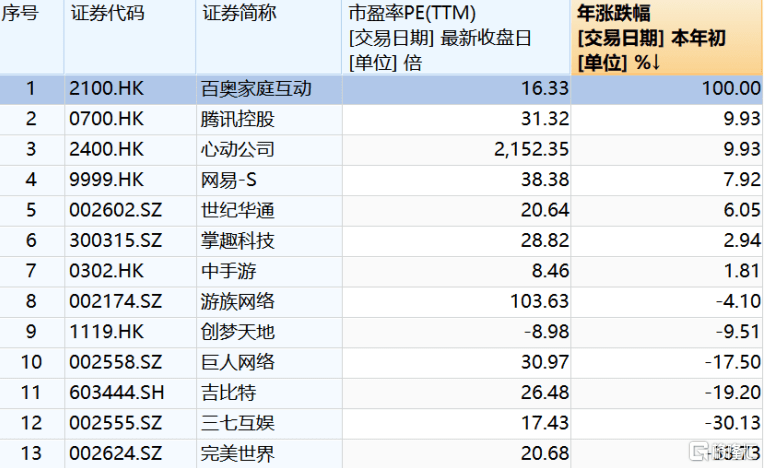
Task: Select stock code 0302.HK
Action: click(x=107, y=271)
